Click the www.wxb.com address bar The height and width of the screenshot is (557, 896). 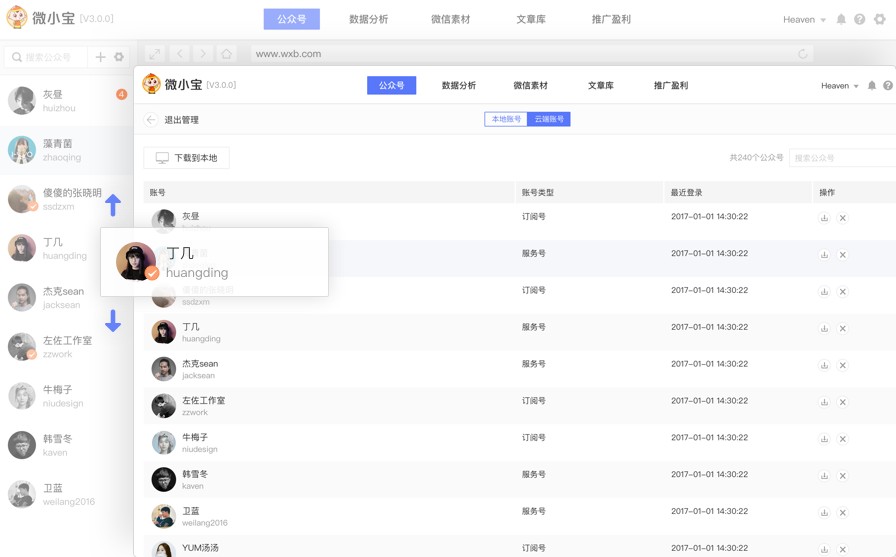point(531,54)
